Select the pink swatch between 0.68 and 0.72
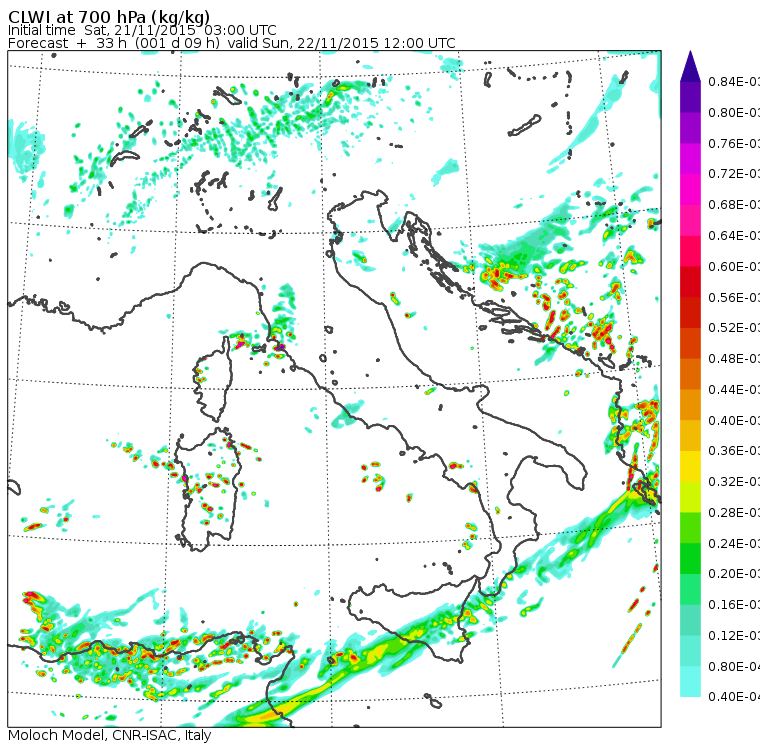 point(690,190)
